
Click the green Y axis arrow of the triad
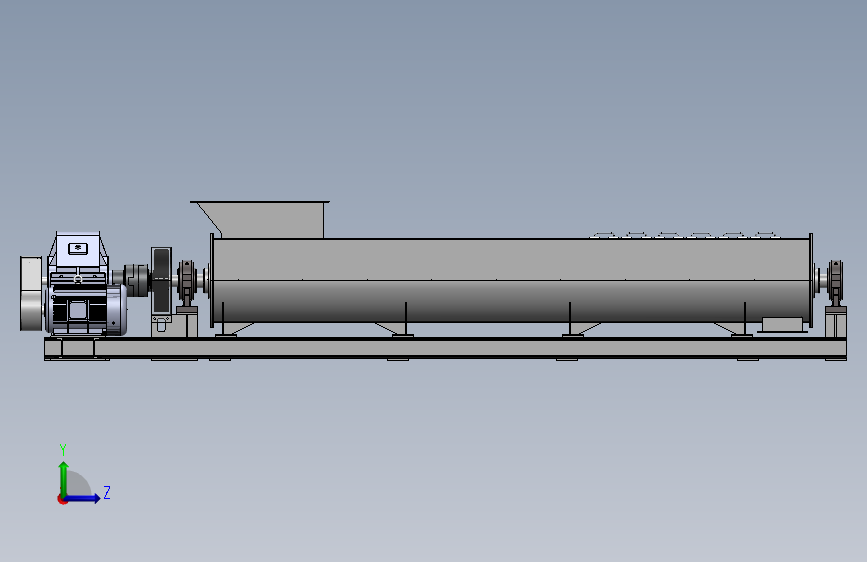(x=64, y=478)
